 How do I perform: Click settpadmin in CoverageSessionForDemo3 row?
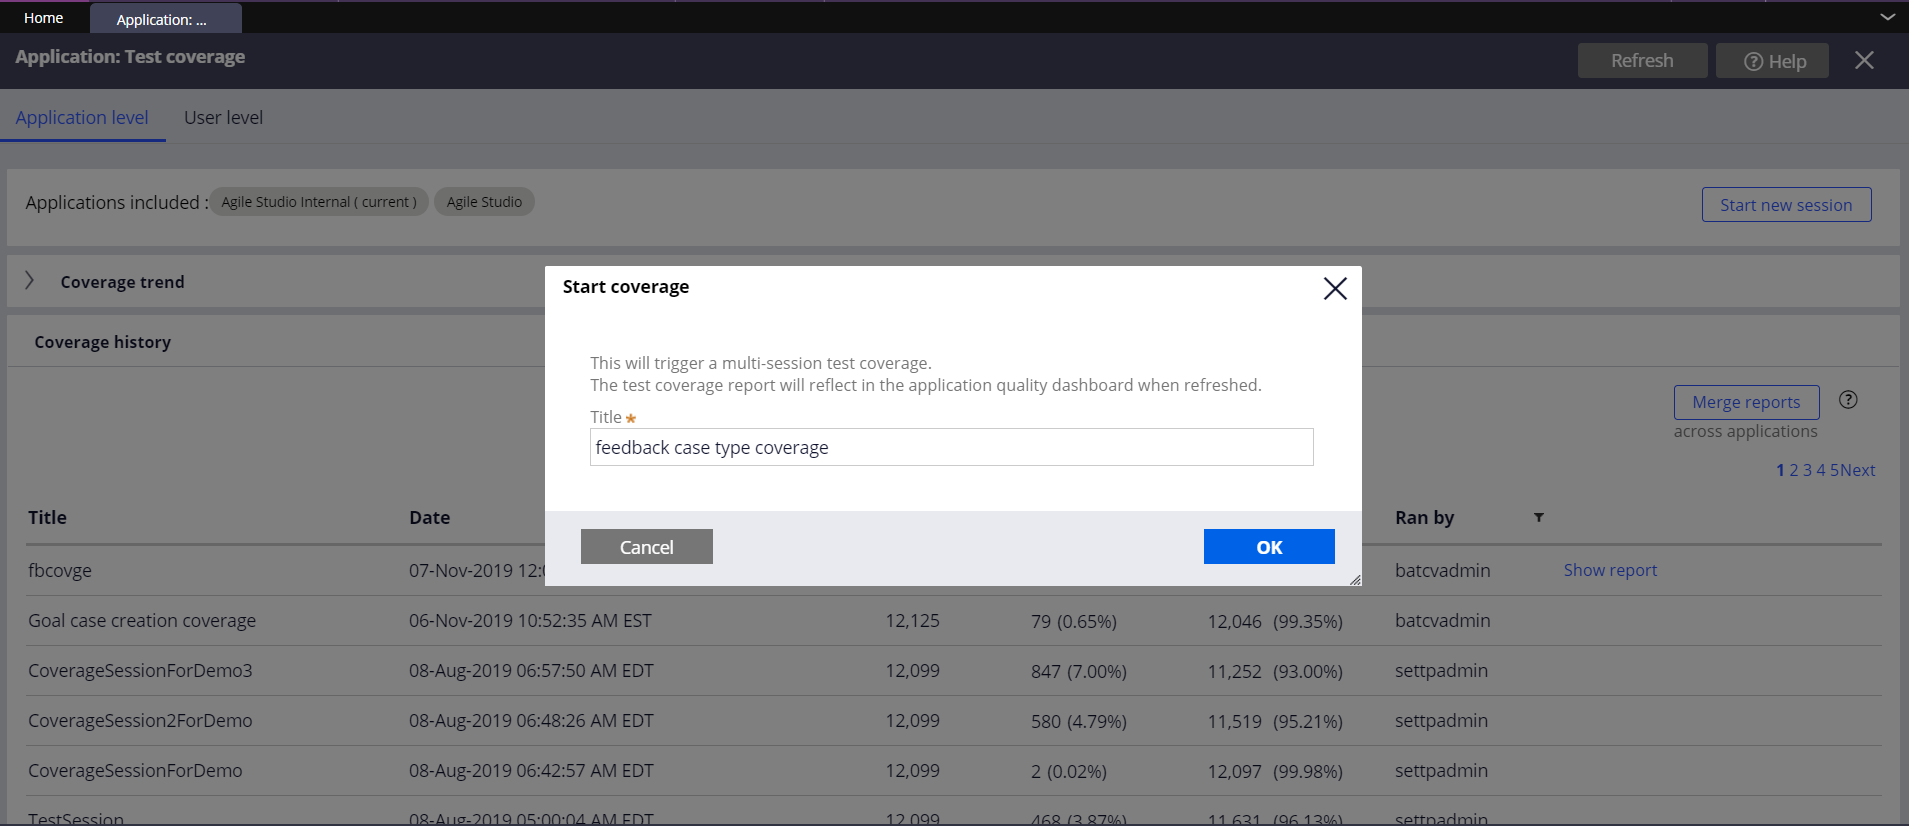[x=1441, y=671]
